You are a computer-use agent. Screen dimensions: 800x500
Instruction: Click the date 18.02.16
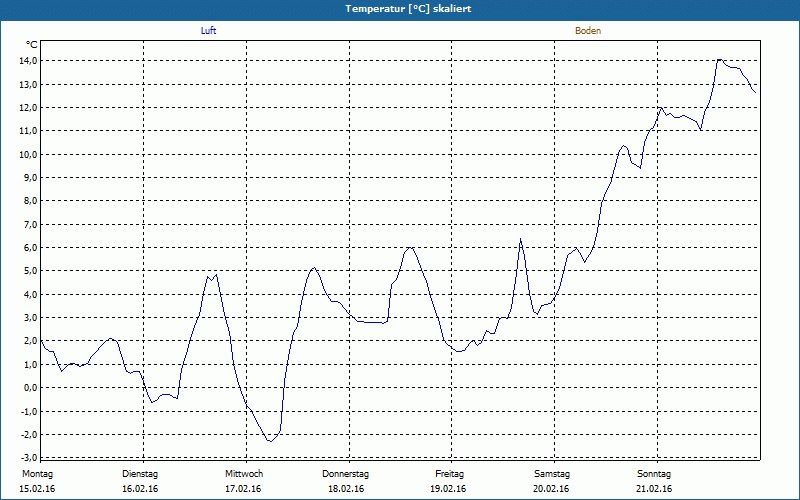346,489
